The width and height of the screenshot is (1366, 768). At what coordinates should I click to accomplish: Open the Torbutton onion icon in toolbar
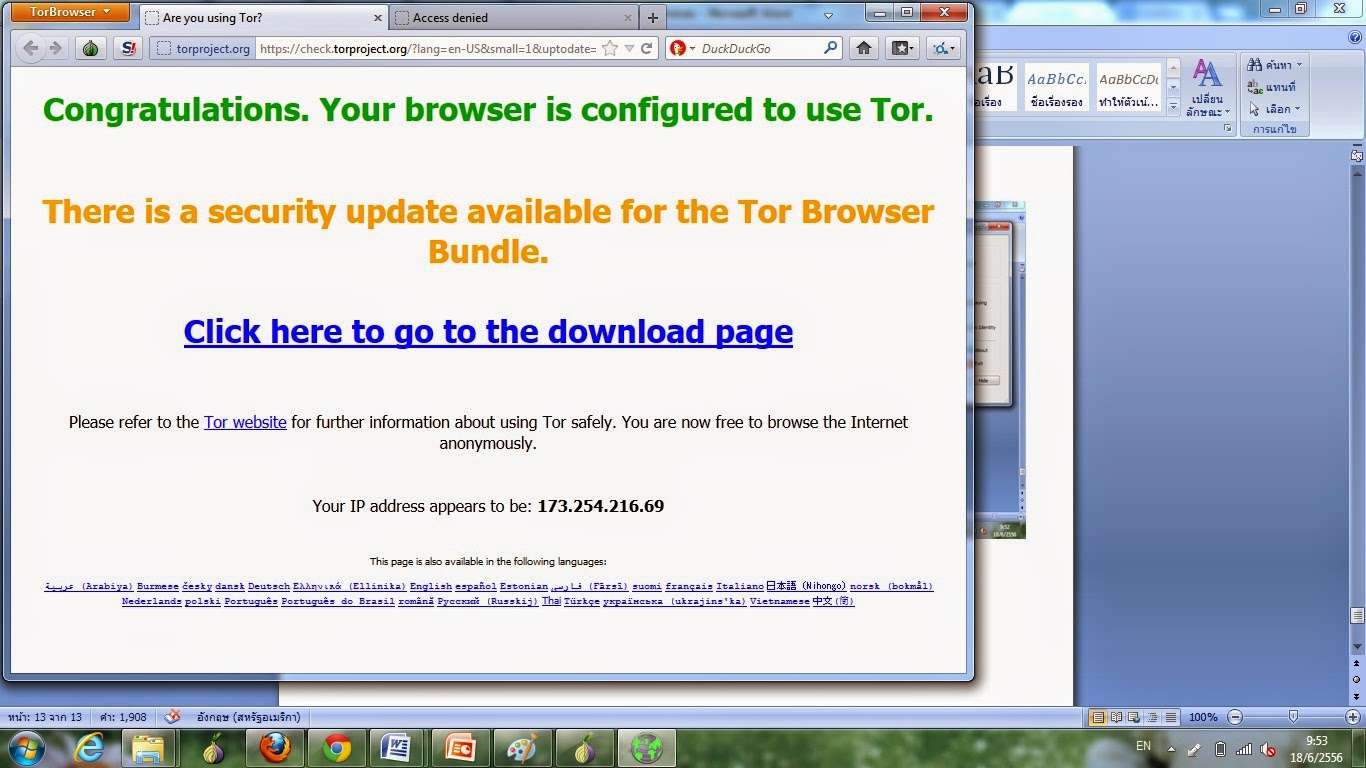pos(91,48)
